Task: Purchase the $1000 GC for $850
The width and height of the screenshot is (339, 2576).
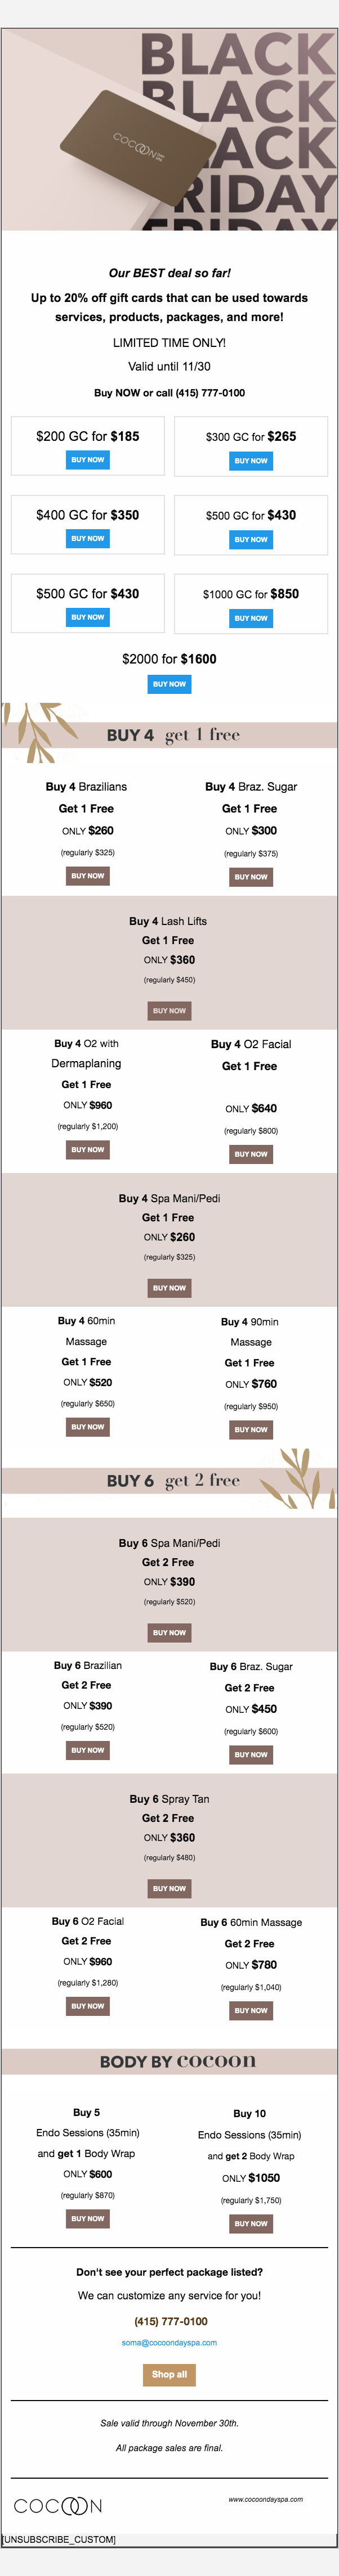Action: (x=251, y=618)
